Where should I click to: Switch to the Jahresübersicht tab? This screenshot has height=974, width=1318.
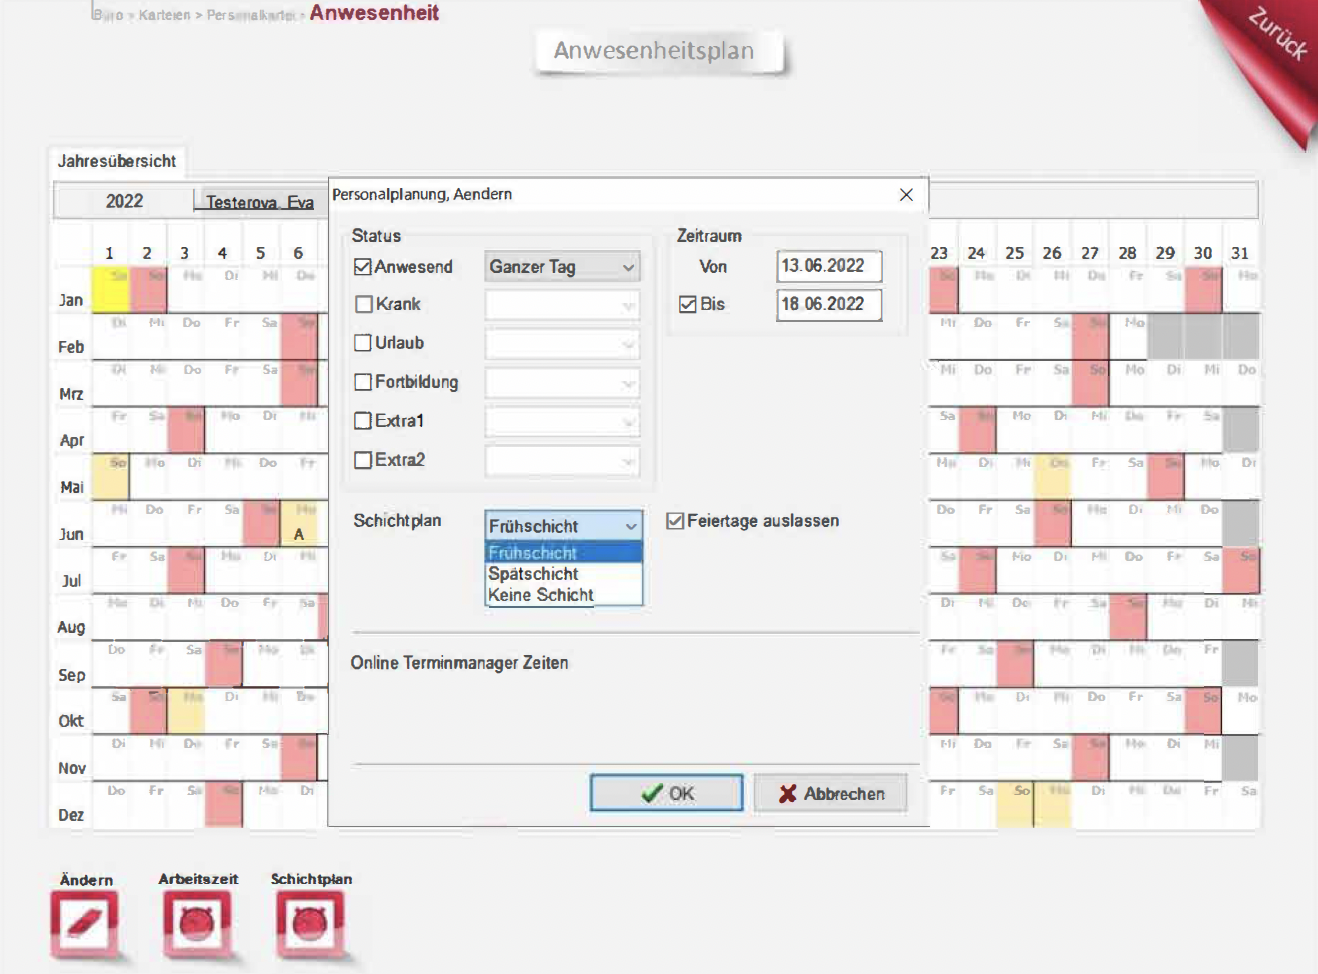[x=117, y=161]
